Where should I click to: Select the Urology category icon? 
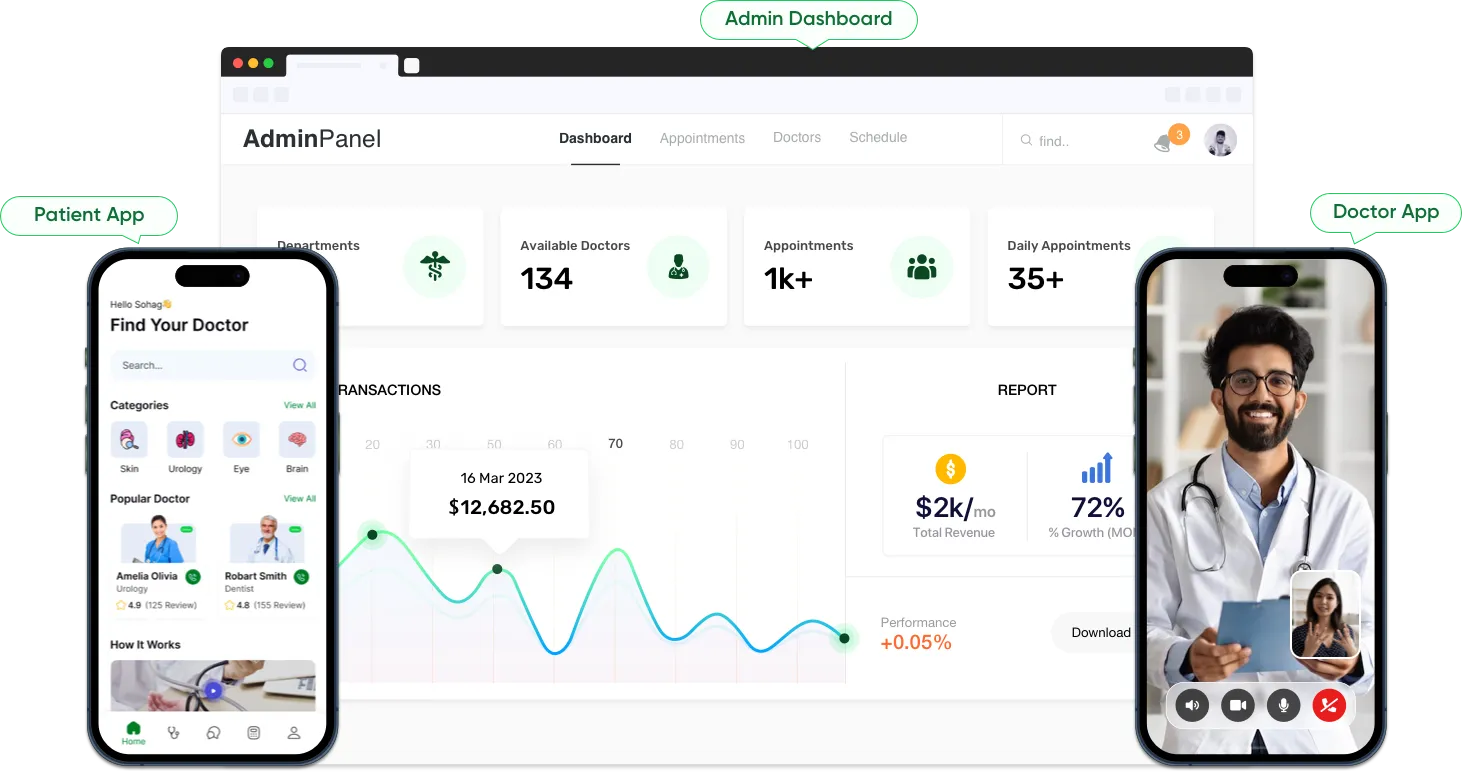coord(185,440)
